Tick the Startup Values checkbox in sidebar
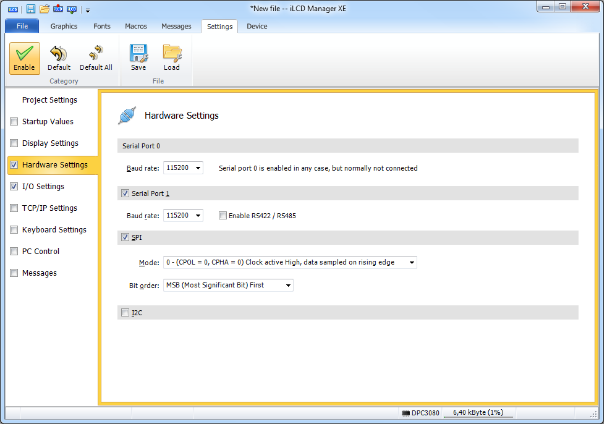Screen dimensions: 604x424 pyautogui.click(x=13, y=122)
